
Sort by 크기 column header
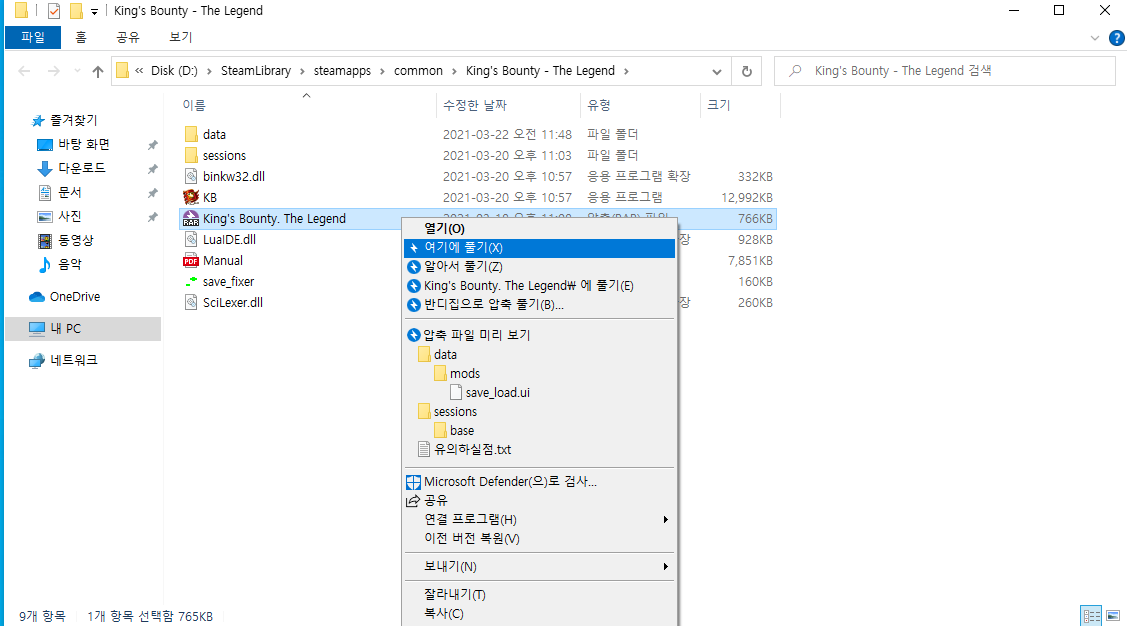(x=719, y=106)
